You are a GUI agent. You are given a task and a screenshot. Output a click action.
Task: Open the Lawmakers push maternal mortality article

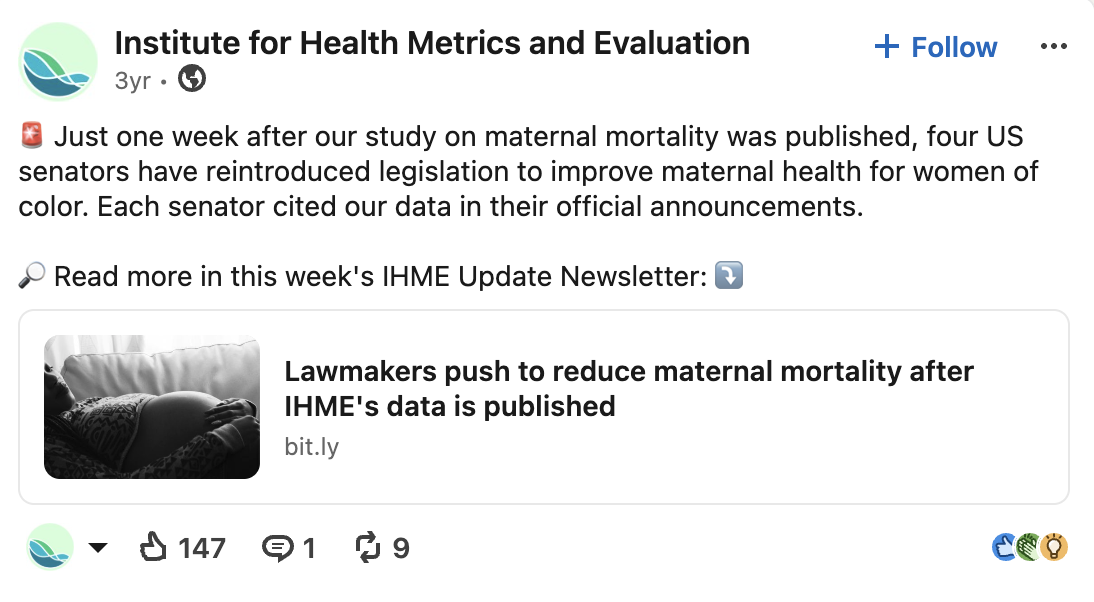click(628, 389)
